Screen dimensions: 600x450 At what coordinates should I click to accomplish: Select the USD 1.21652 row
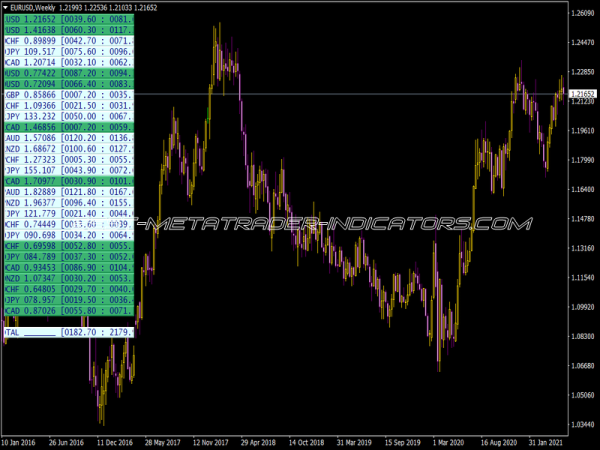tap(68, 19)
